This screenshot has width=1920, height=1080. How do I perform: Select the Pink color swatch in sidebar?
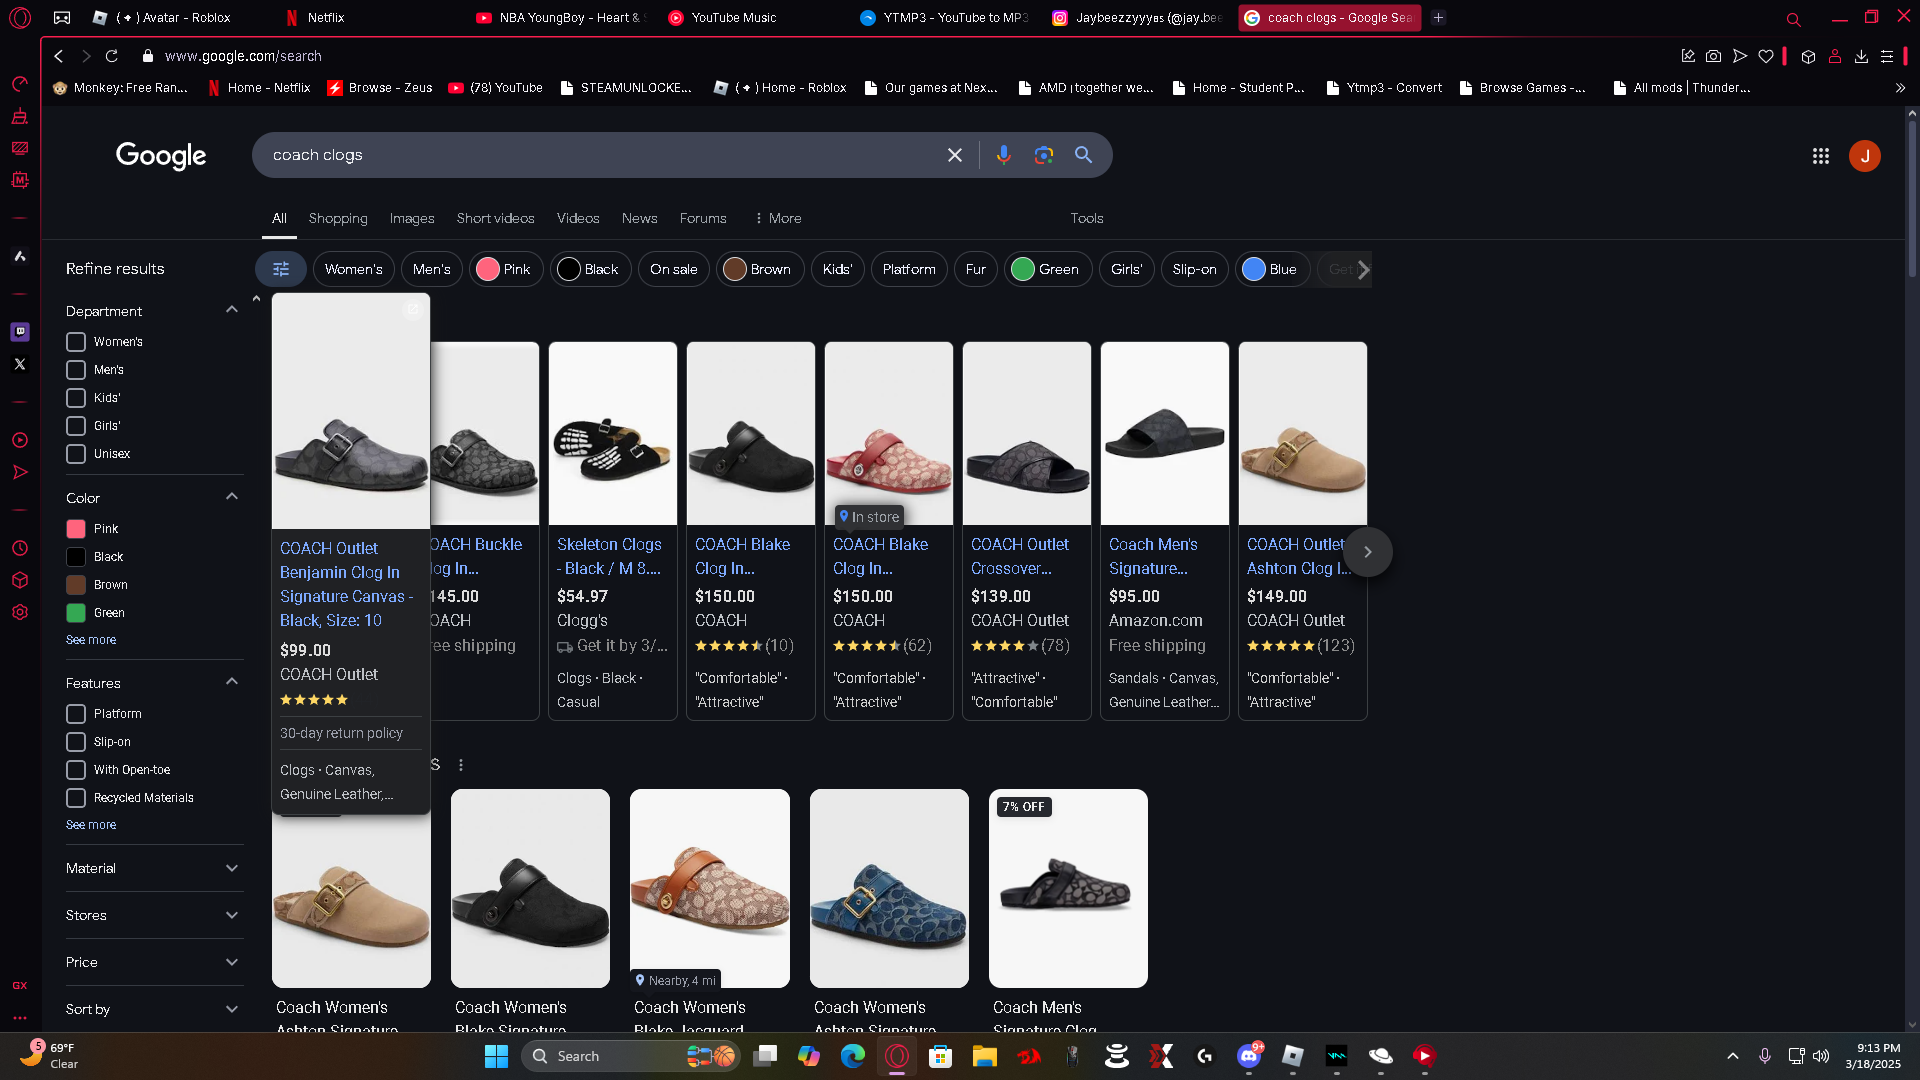(76, 529)
